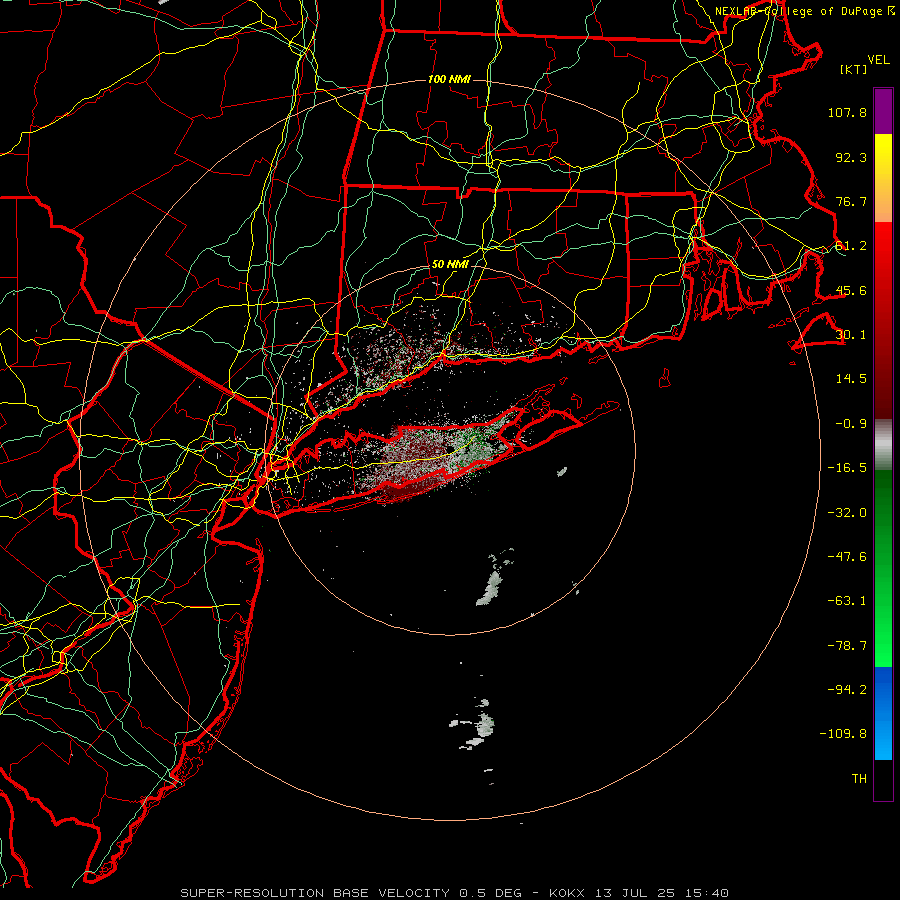Click the -109.8 velocity legend value
The image size is (900, 900).
tap(843, 734)
